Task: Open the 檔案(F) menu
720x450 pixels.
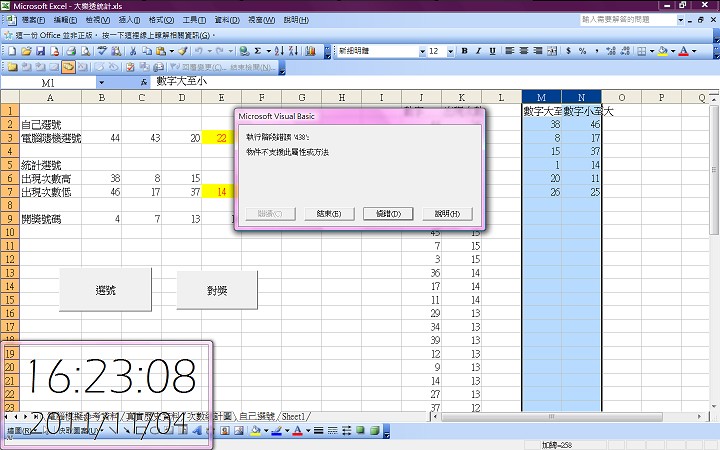Action: [x=33, y=20]
